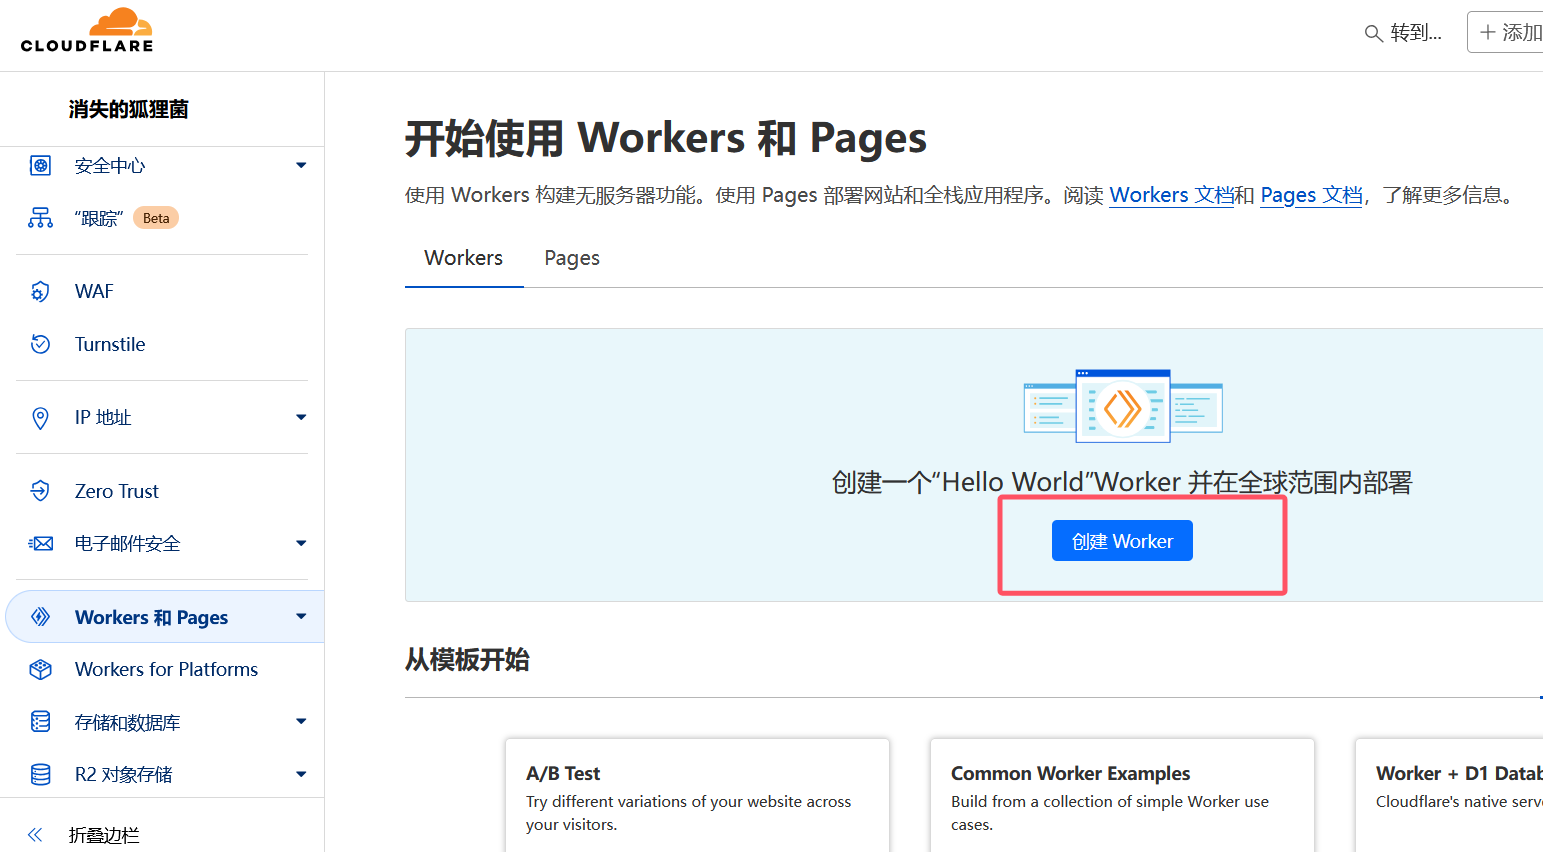Click the 从模板开始 heading
Viewport: 1543px width, 852px height.
tap(467, 660)
